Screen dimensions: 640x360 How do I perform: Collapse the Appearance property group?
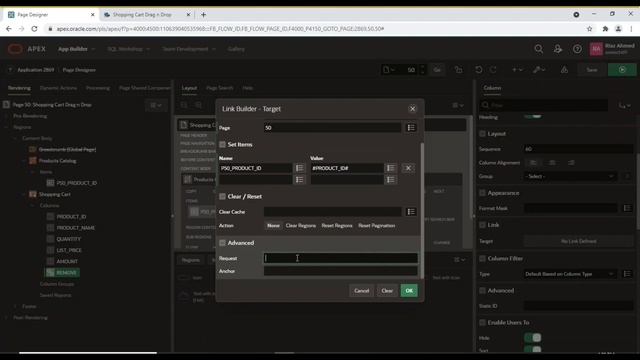pos(482,193)
